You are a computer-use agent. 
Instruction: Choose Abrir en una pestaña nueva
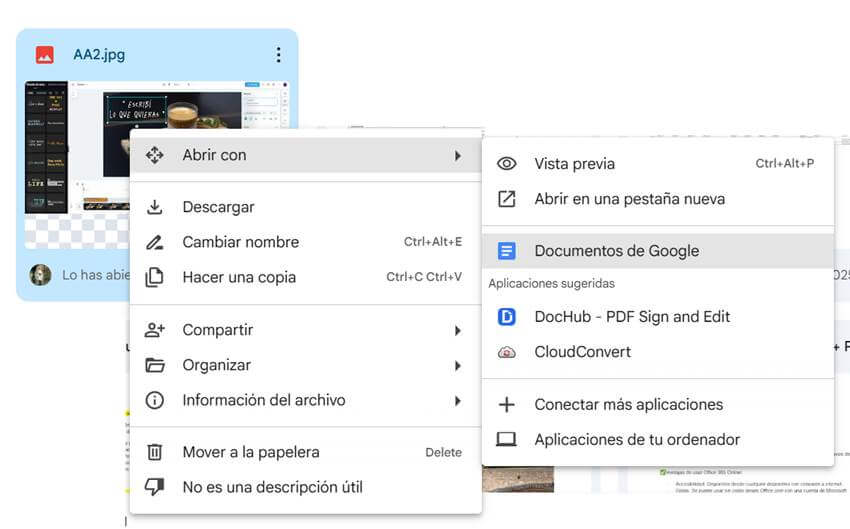[658, 199]
